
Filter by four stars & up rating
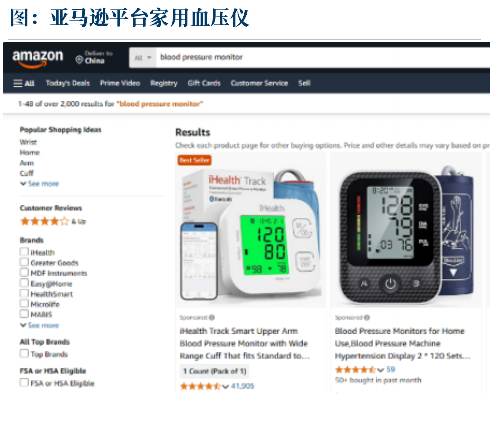point(53,221)
